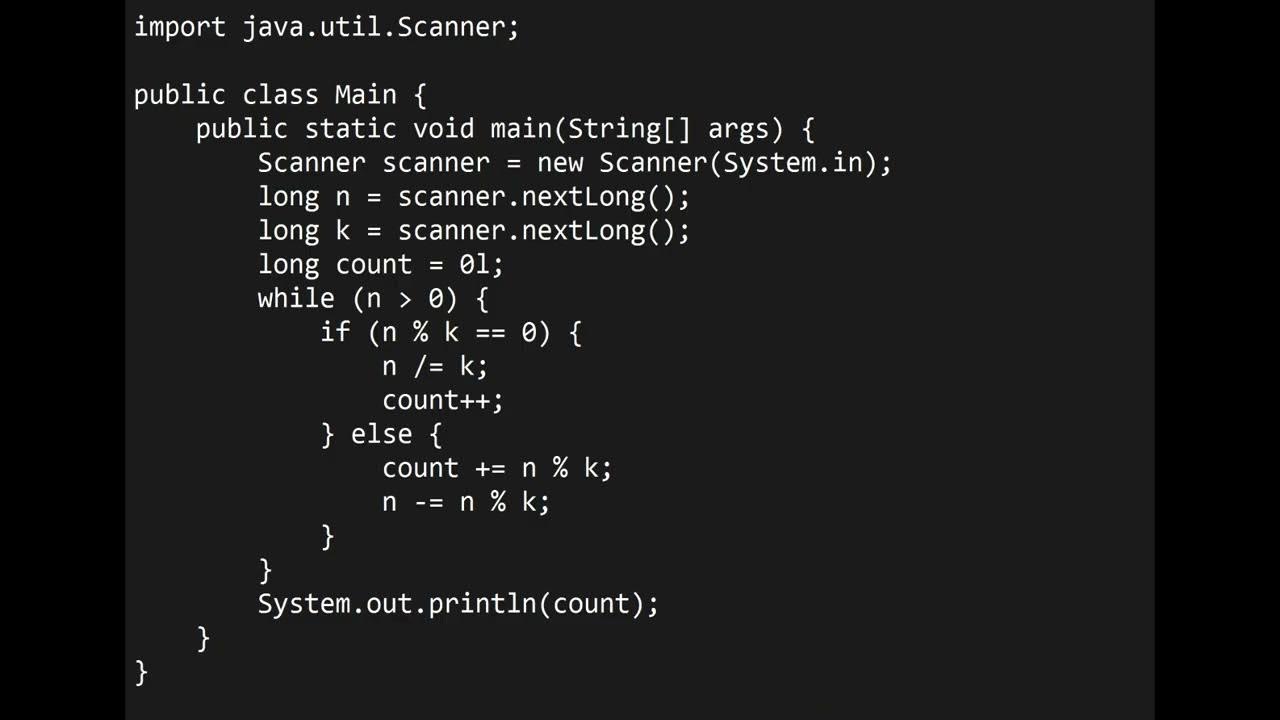The width and height of the screenshot is (1280, 720).
Task: Click the count++ statement
Action: [442, 401]
